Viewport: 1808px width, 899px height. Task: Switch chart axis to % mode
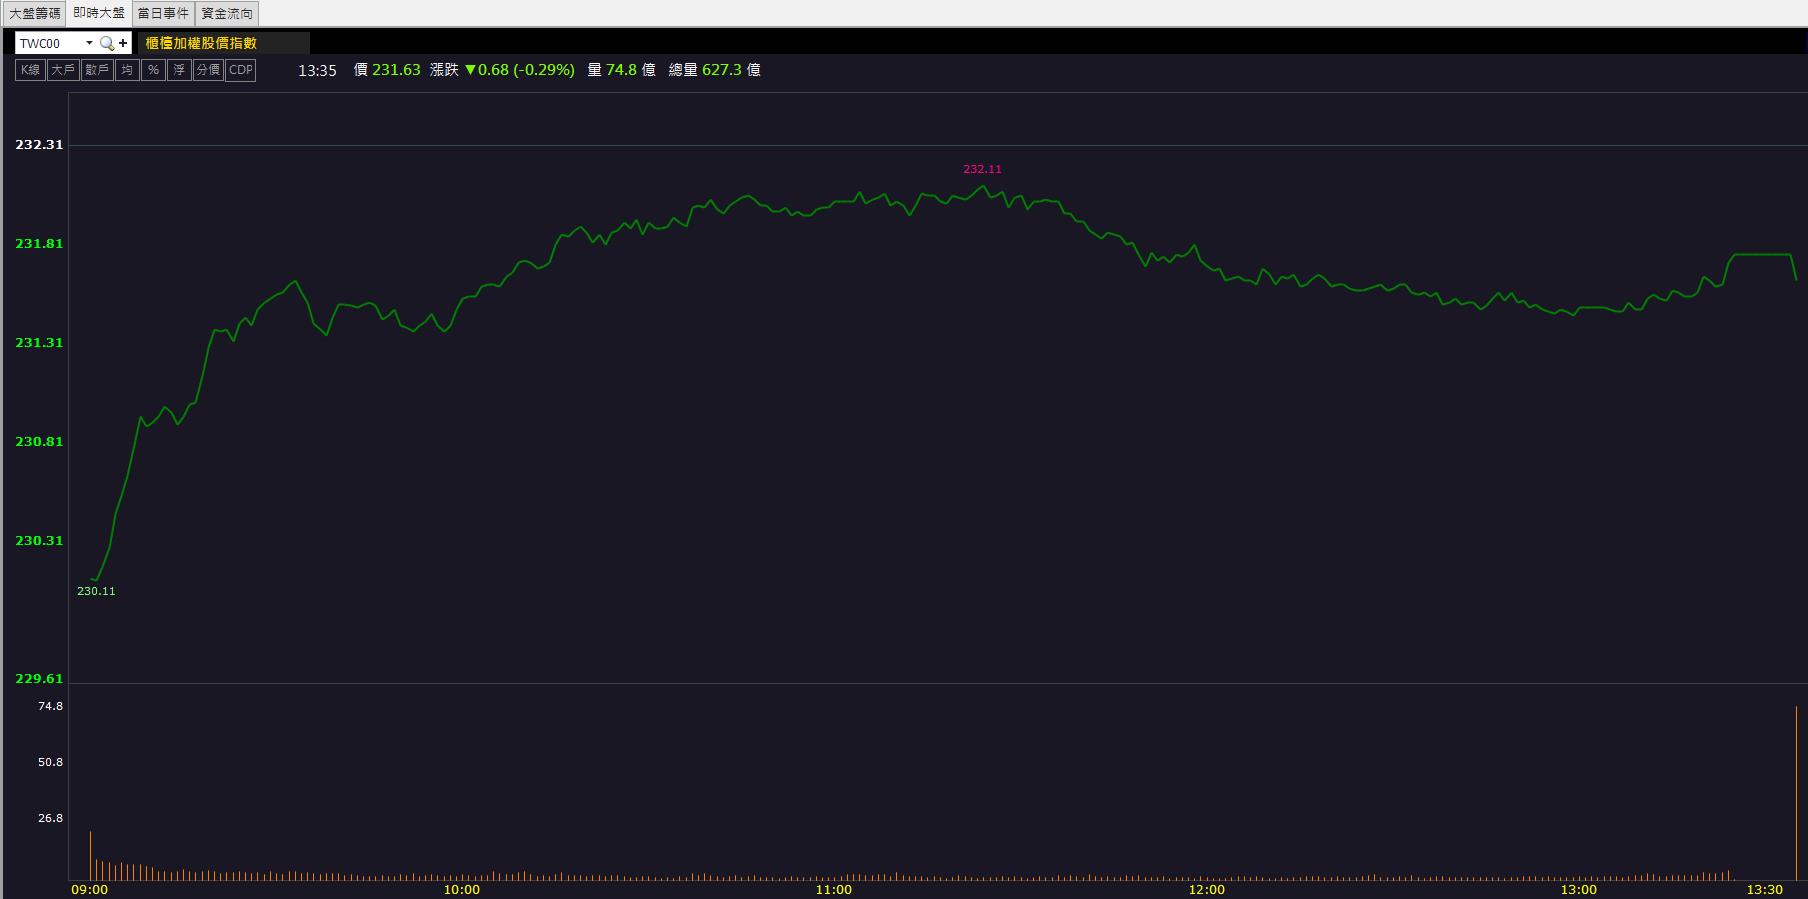point(153,70)
